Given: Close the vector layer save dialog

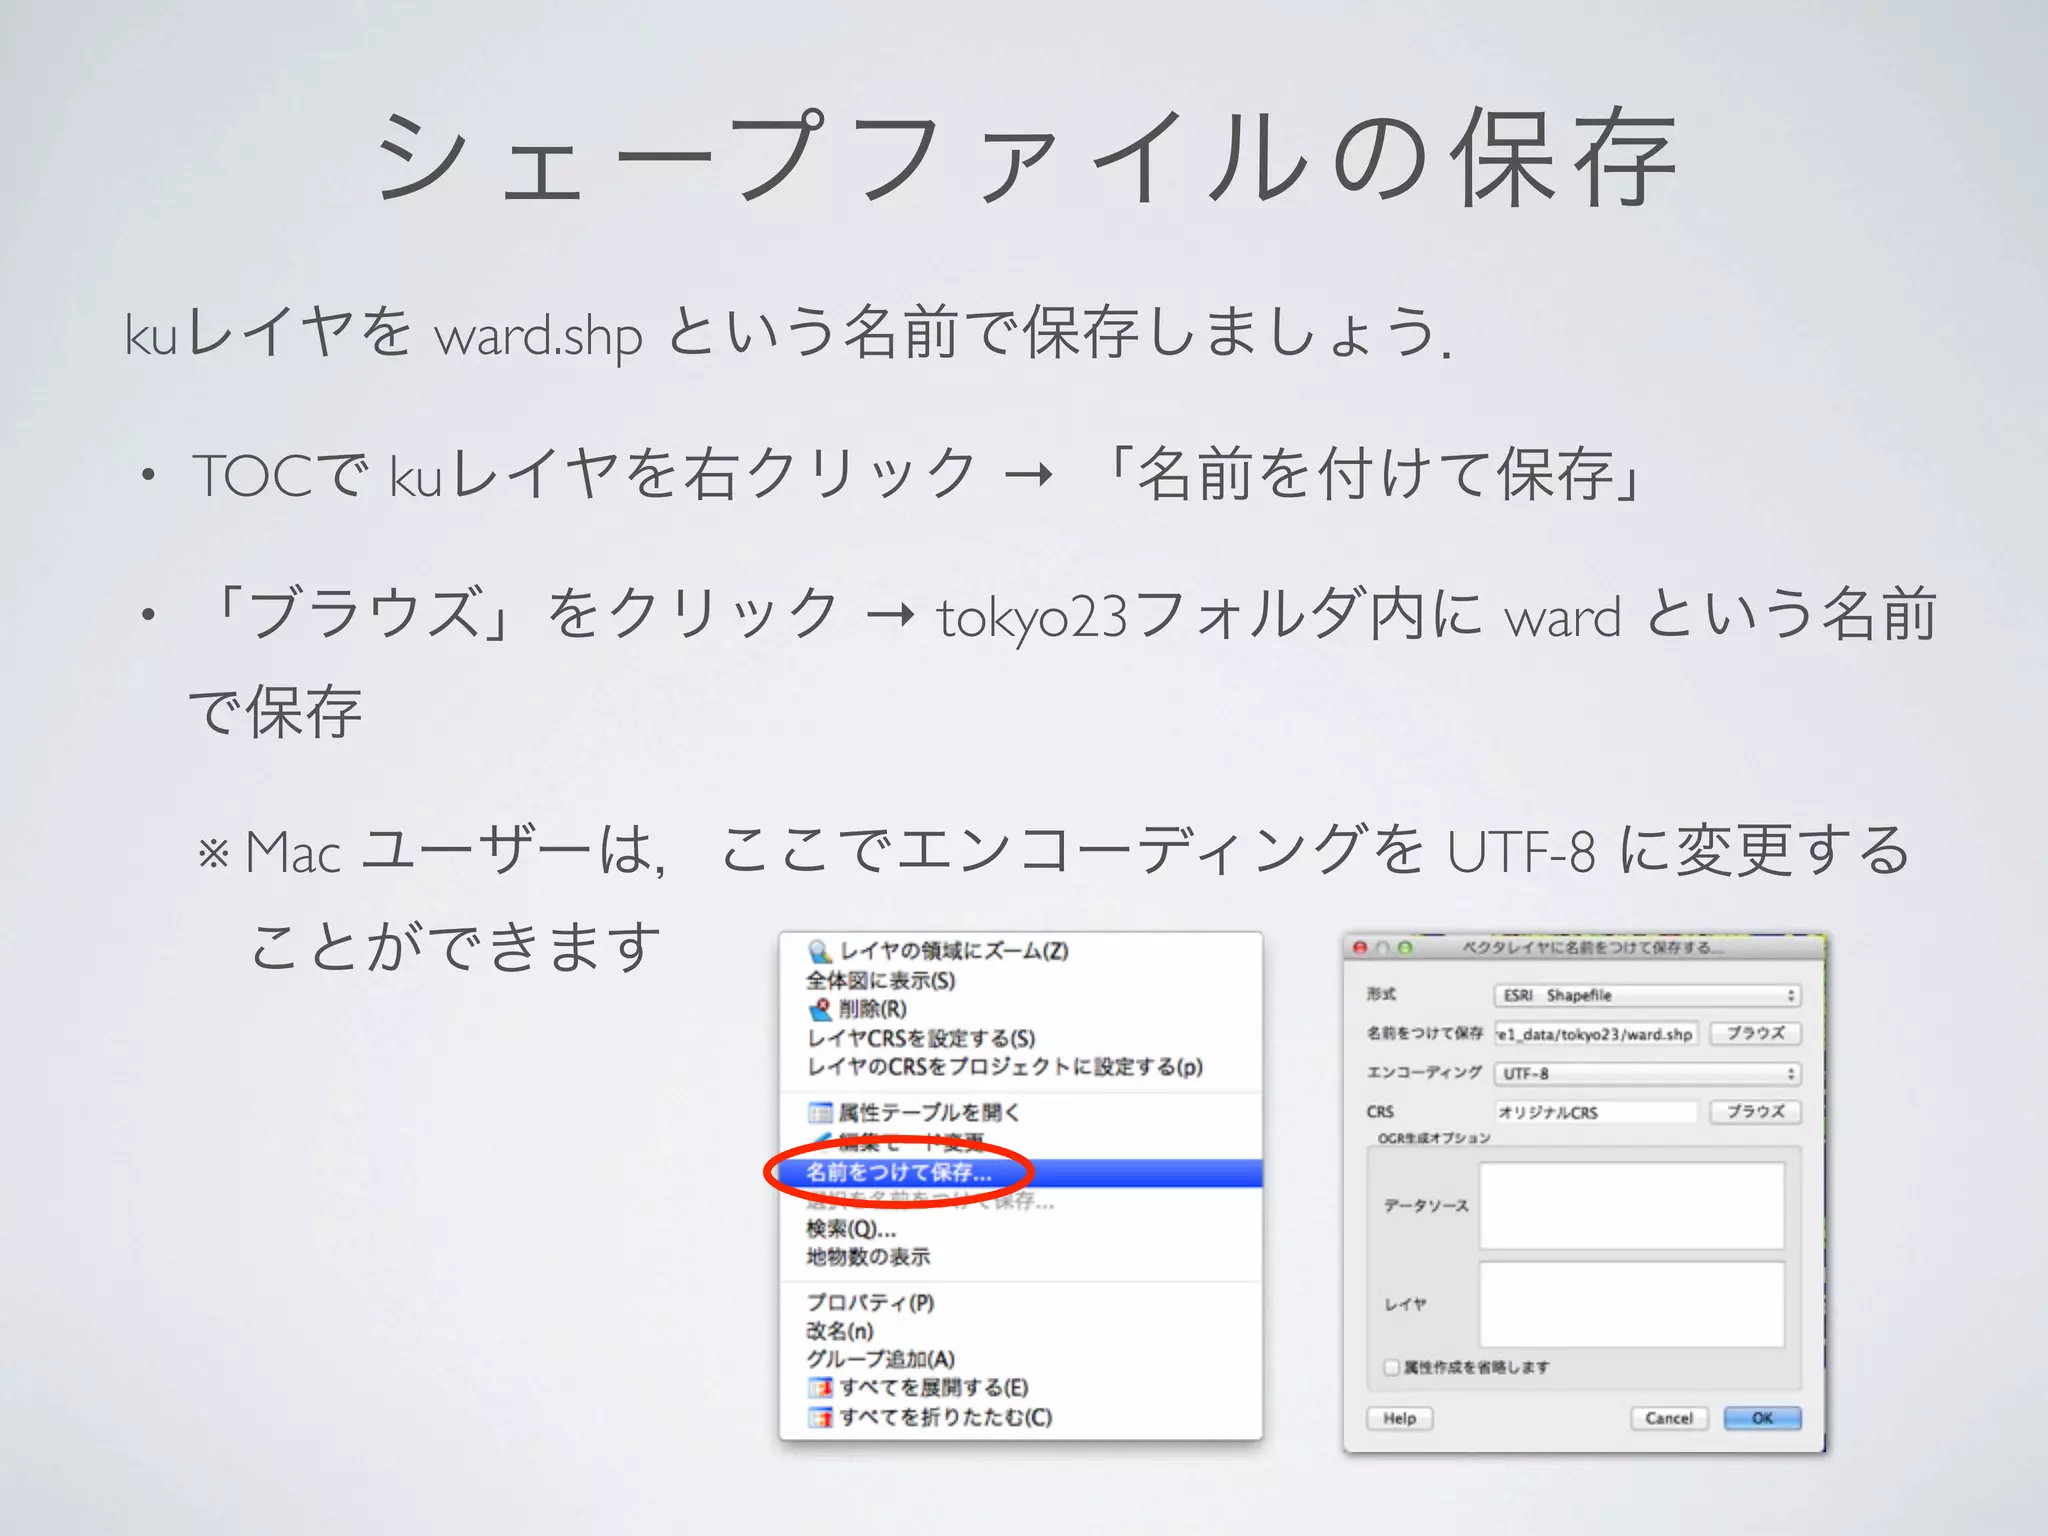Looking at the screenshot, I should [1360, 947].
